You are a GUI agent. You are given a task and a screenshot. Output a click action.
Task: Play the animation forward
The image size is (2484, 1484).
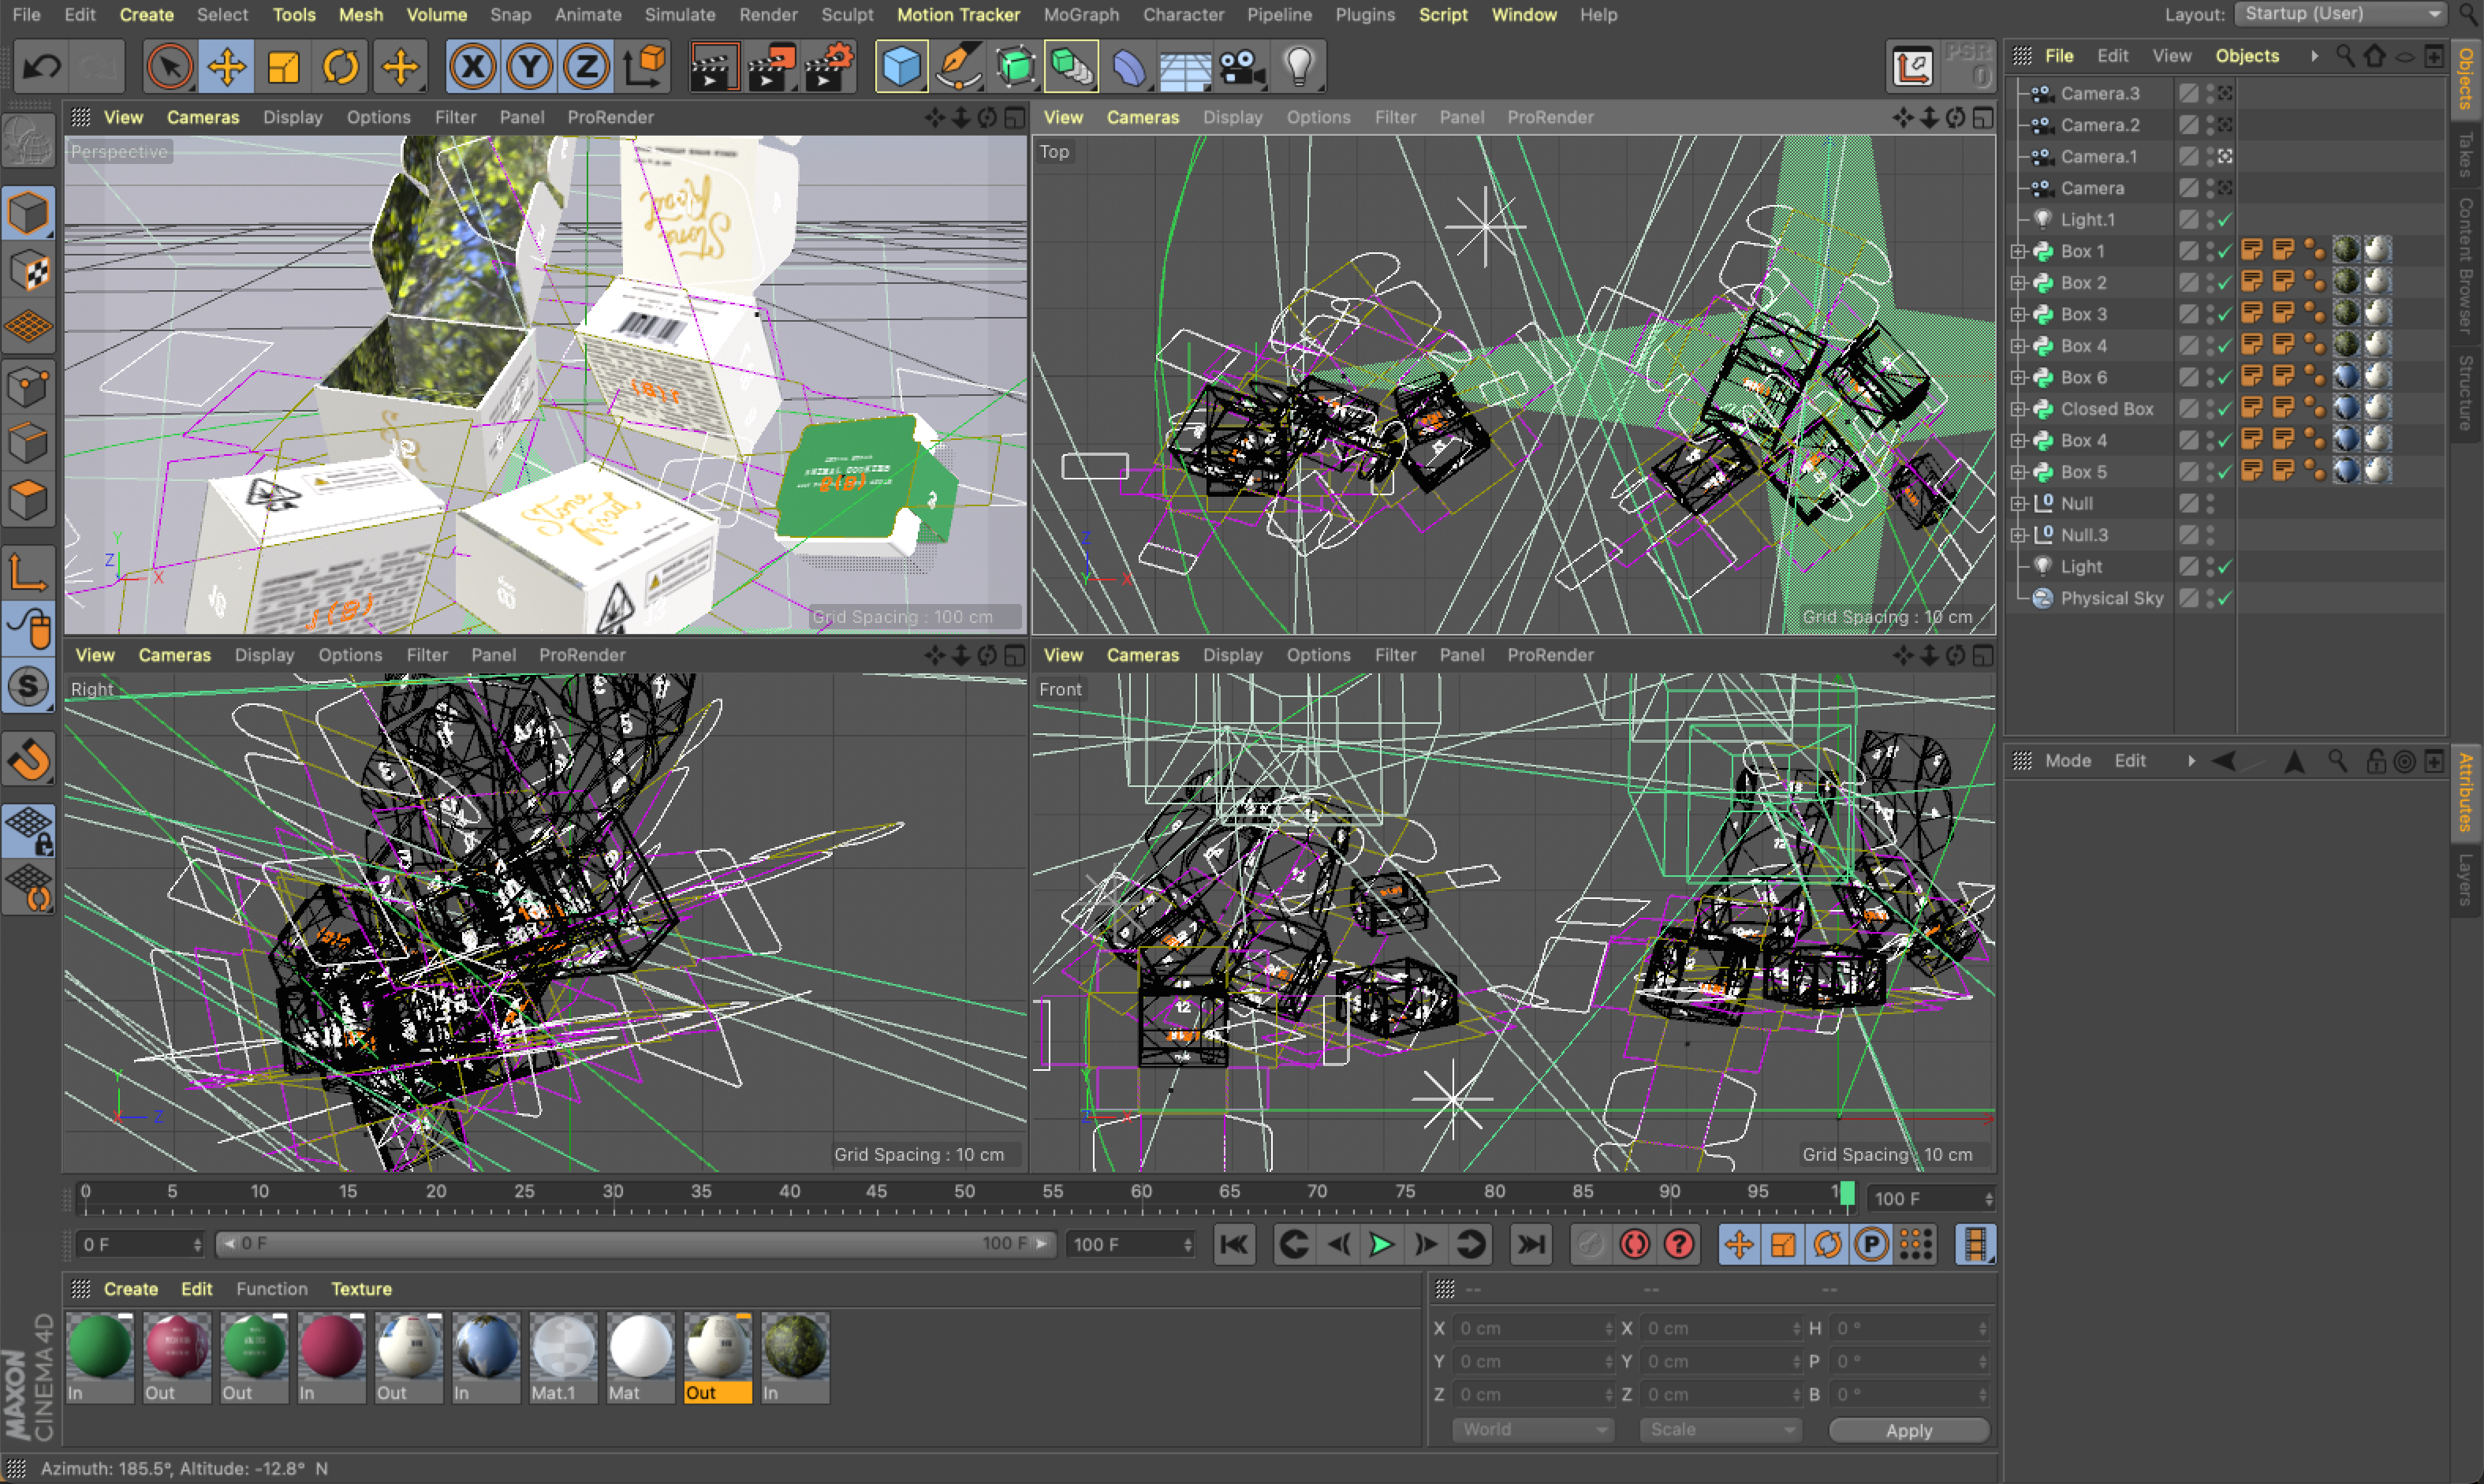(x=1382, y=1244)
